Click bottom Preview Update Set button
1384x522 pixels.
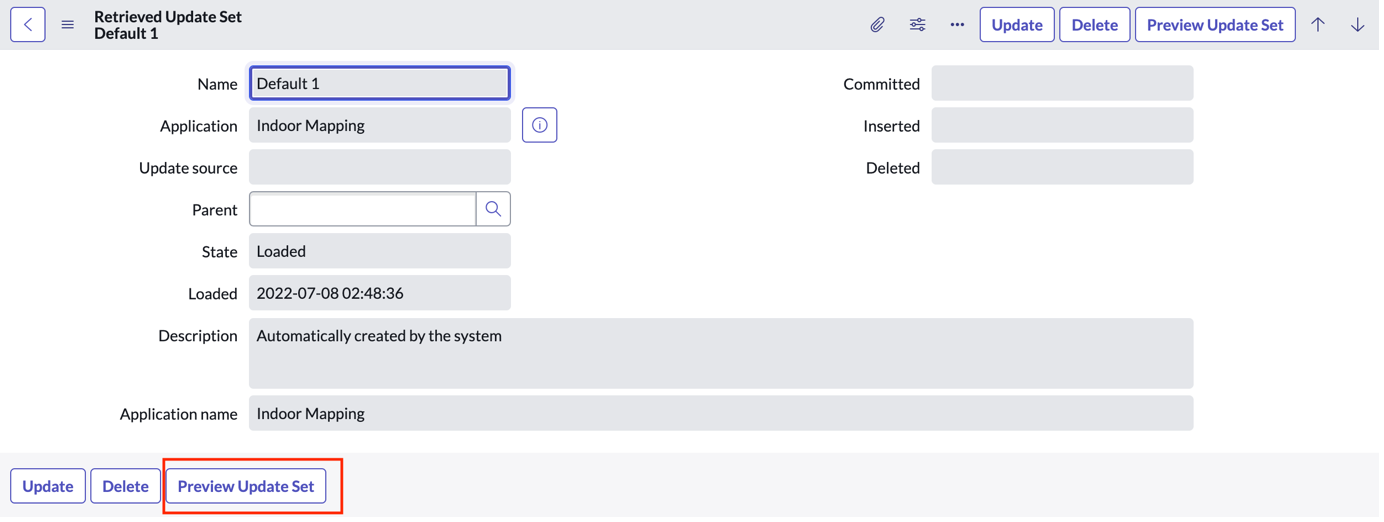pos(247,488)
